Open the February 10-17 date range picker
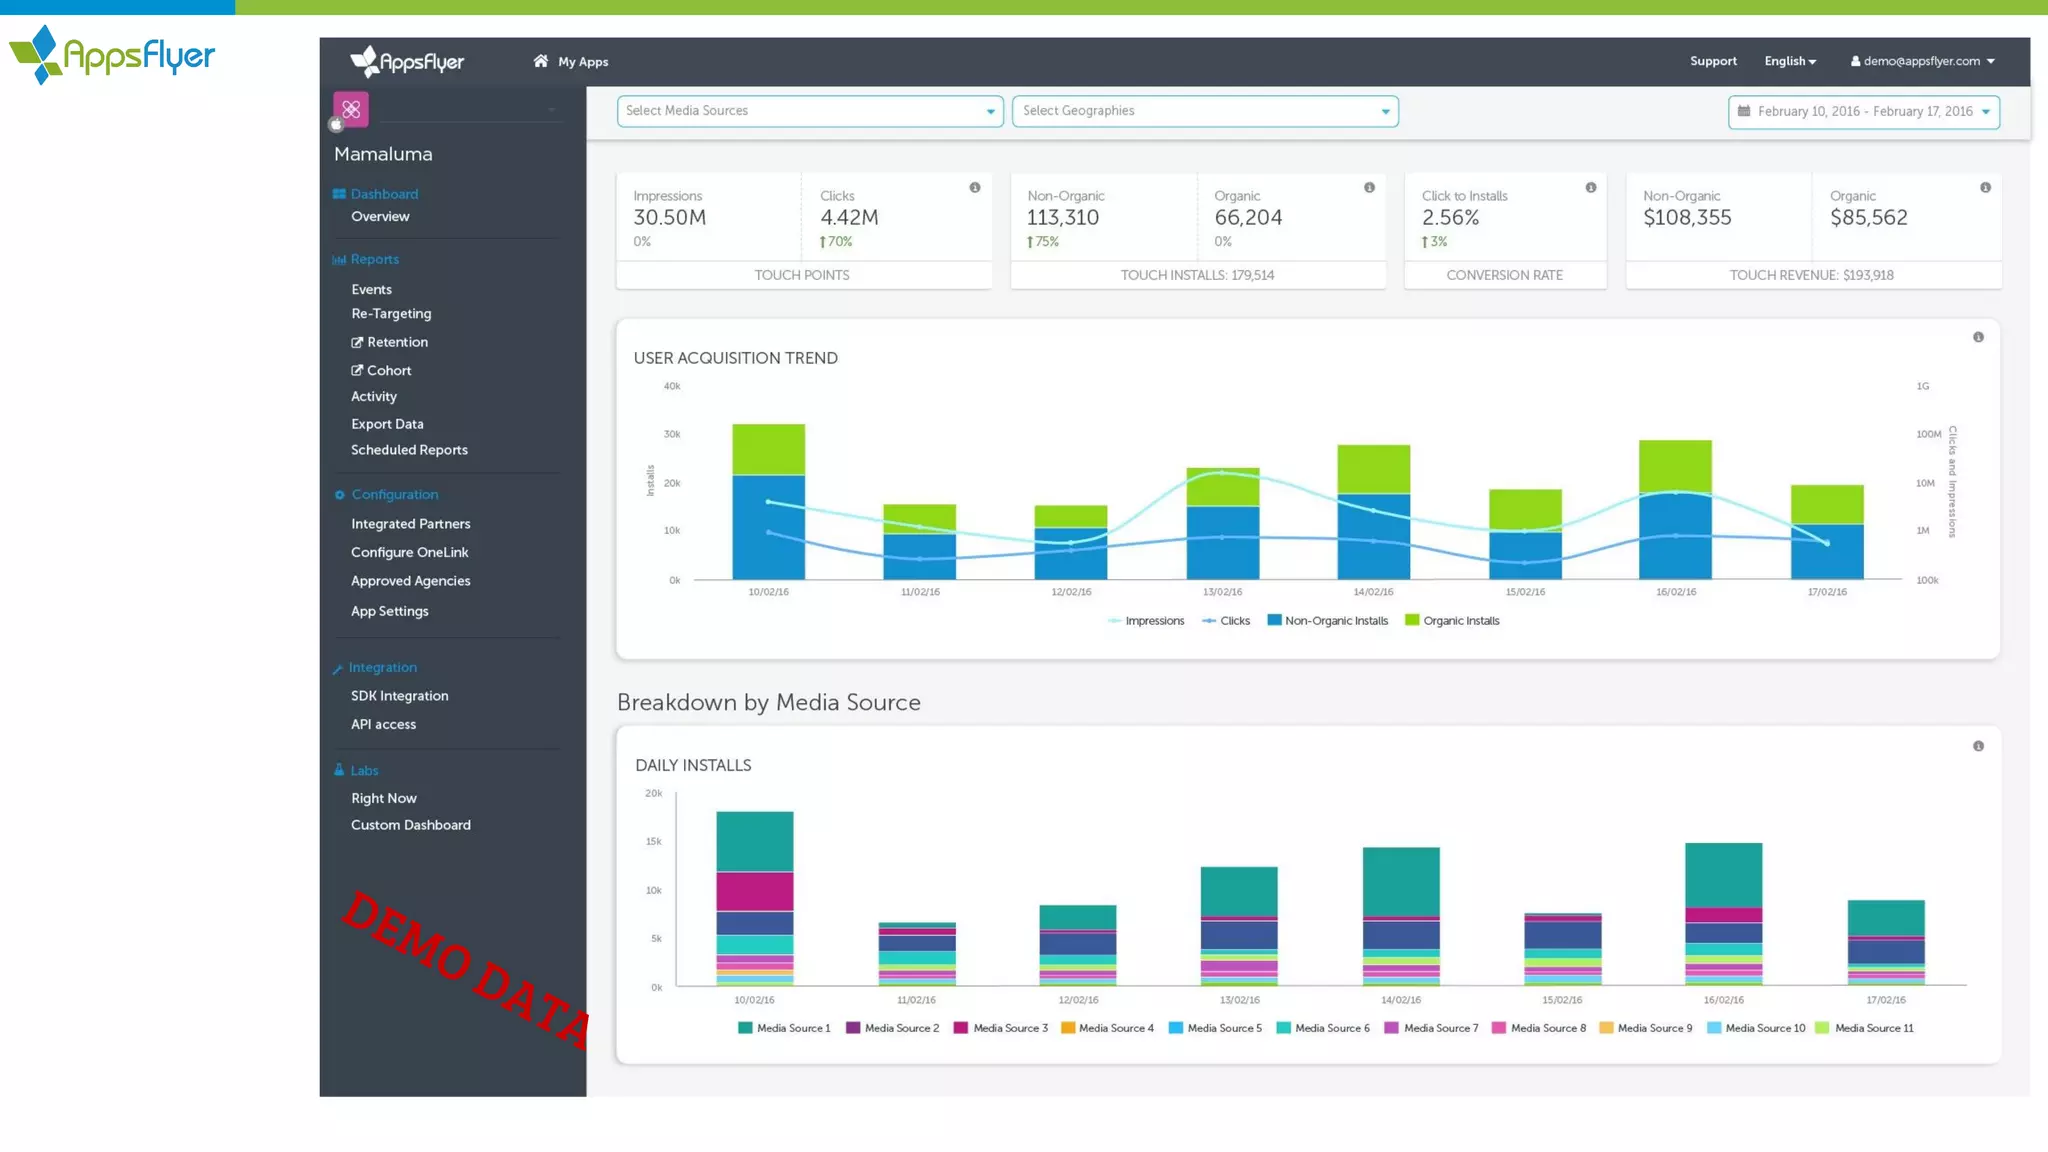This screenshot has height=1152, width=2048. (x=1863, y=112)
